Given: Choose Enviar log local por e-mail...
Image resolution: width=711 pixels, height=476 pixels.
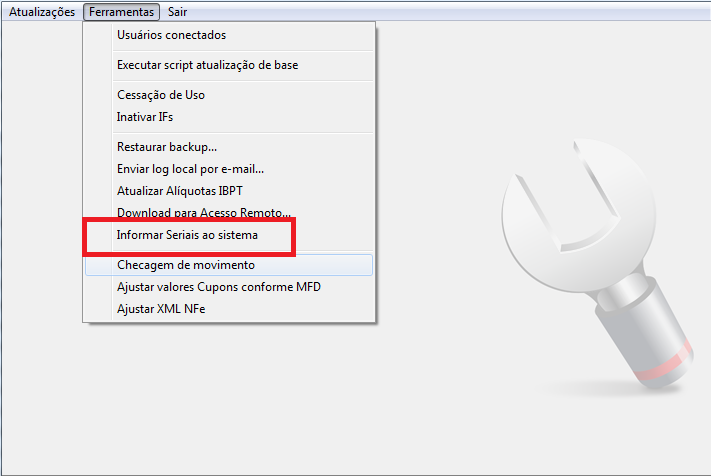Looking at the screenshot, I should click(190, 169).
